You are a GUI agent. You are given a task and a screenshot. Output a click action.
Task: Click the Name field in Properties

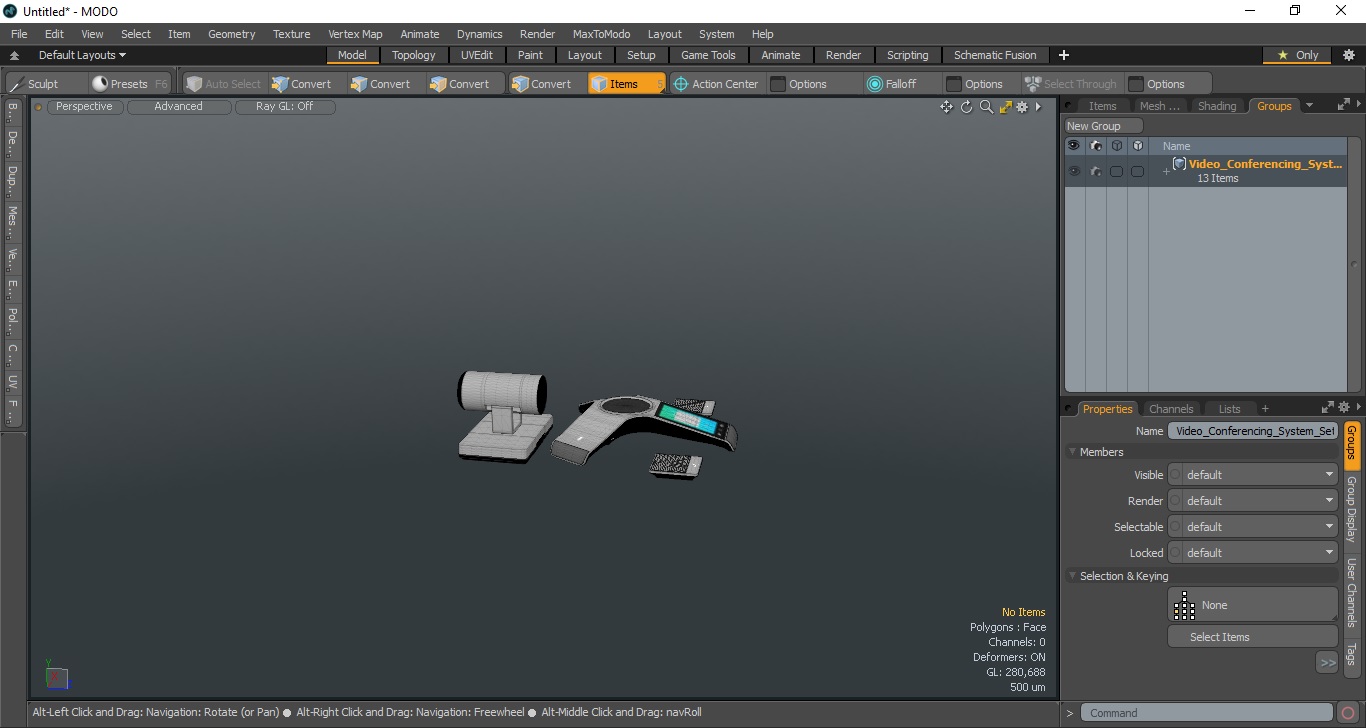[x=1253, y=431]
